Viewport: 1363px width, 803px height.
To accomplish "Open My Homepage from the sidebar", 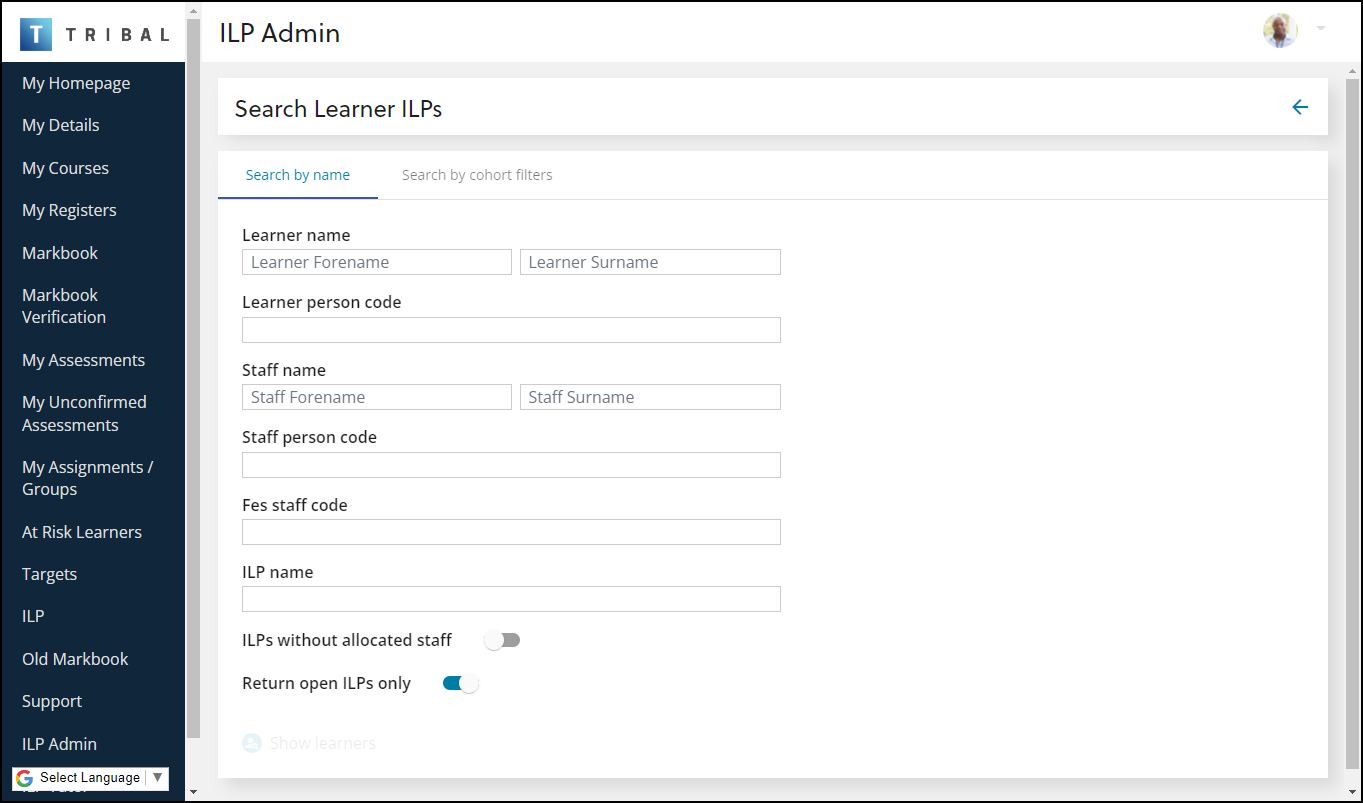I will tap(76, 83).
